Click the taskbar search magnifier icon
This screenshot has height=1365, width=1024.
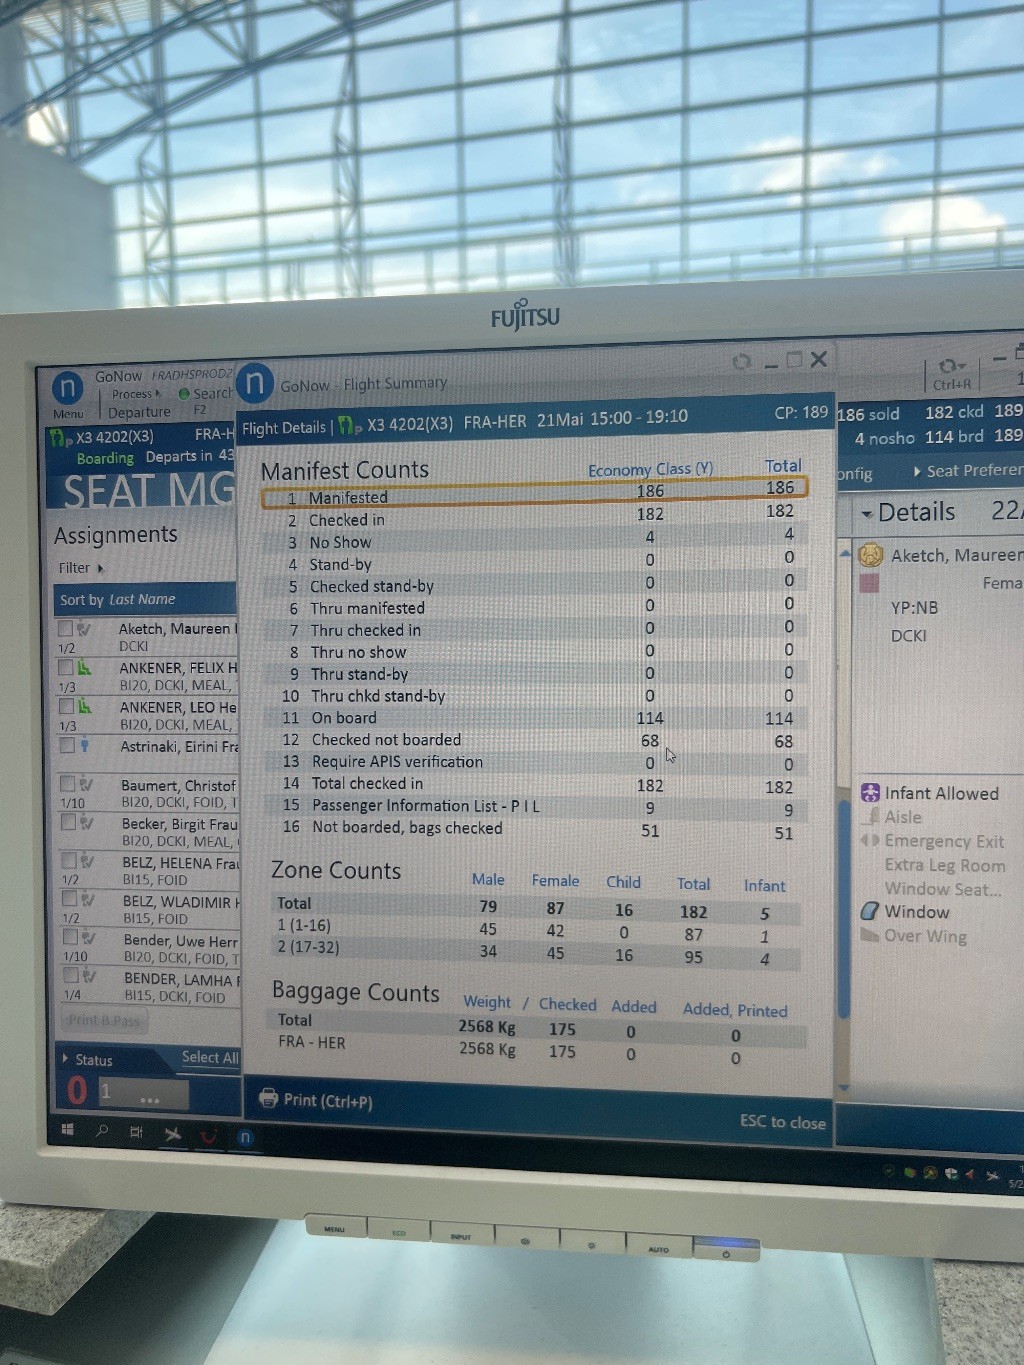[x=102, y=1131]
